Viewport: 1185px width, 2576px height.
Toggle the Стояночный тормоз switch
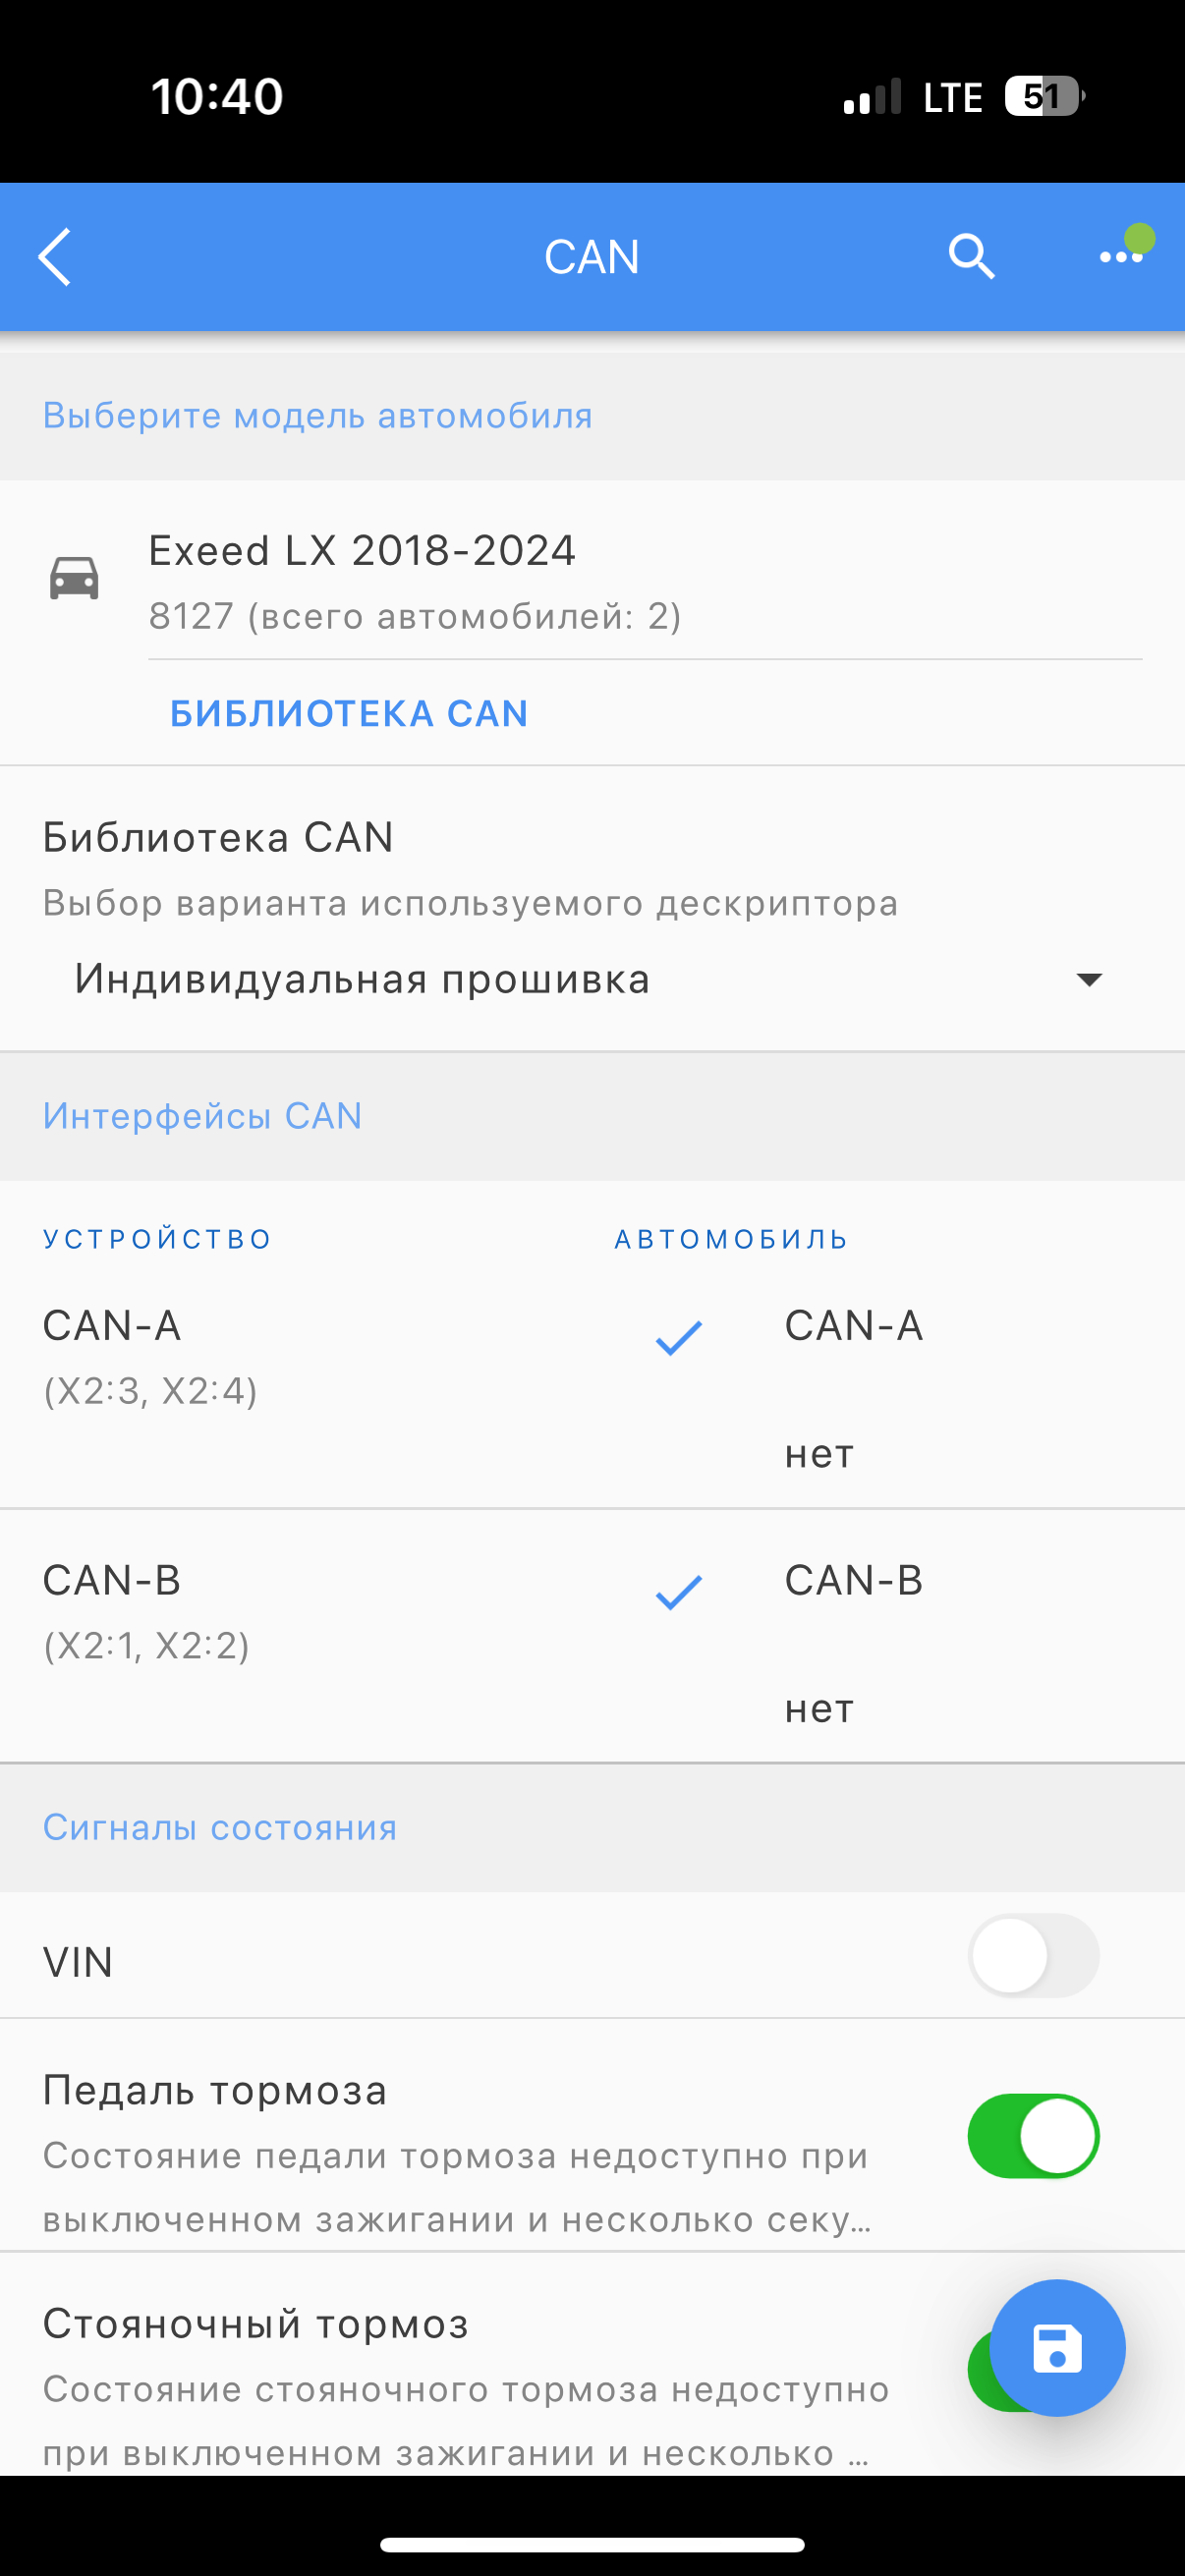tap(980, 2370)
